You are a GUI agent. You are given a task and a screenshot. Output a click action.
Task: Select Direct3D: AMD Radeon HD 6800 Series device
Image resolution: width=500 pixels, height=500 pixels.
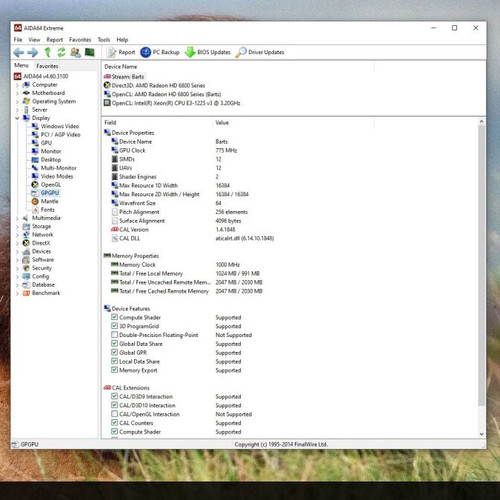pos(154,85)
